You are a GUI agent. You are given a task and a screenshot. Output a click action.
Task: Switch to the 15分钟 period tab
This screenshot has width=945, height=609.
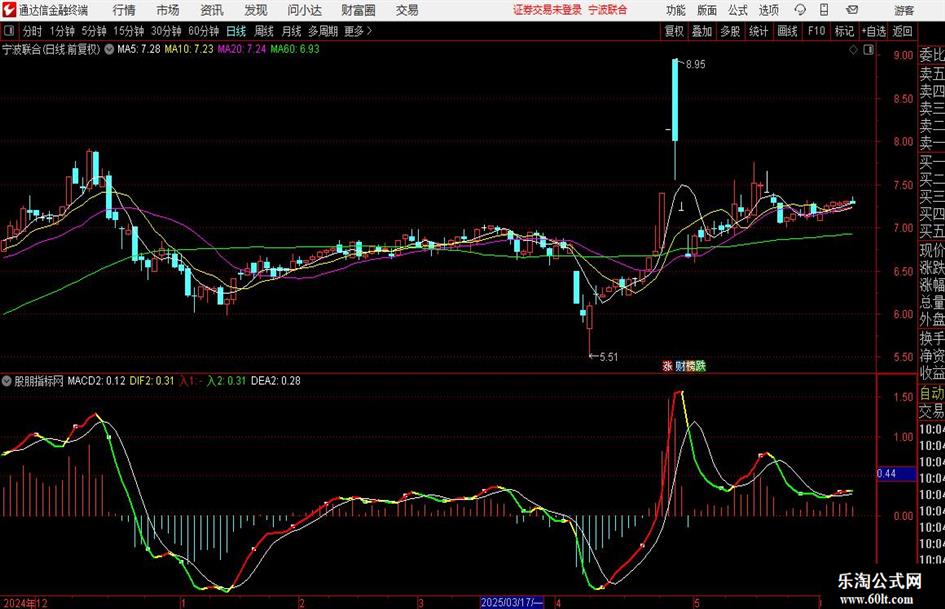pyautogui.click(x=128, y=31)
